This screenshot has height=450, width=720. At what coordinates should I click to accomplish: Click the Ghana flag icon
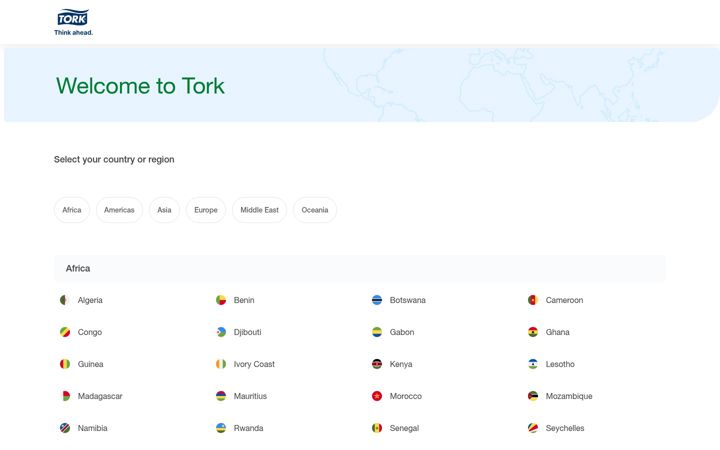[533, 332]
